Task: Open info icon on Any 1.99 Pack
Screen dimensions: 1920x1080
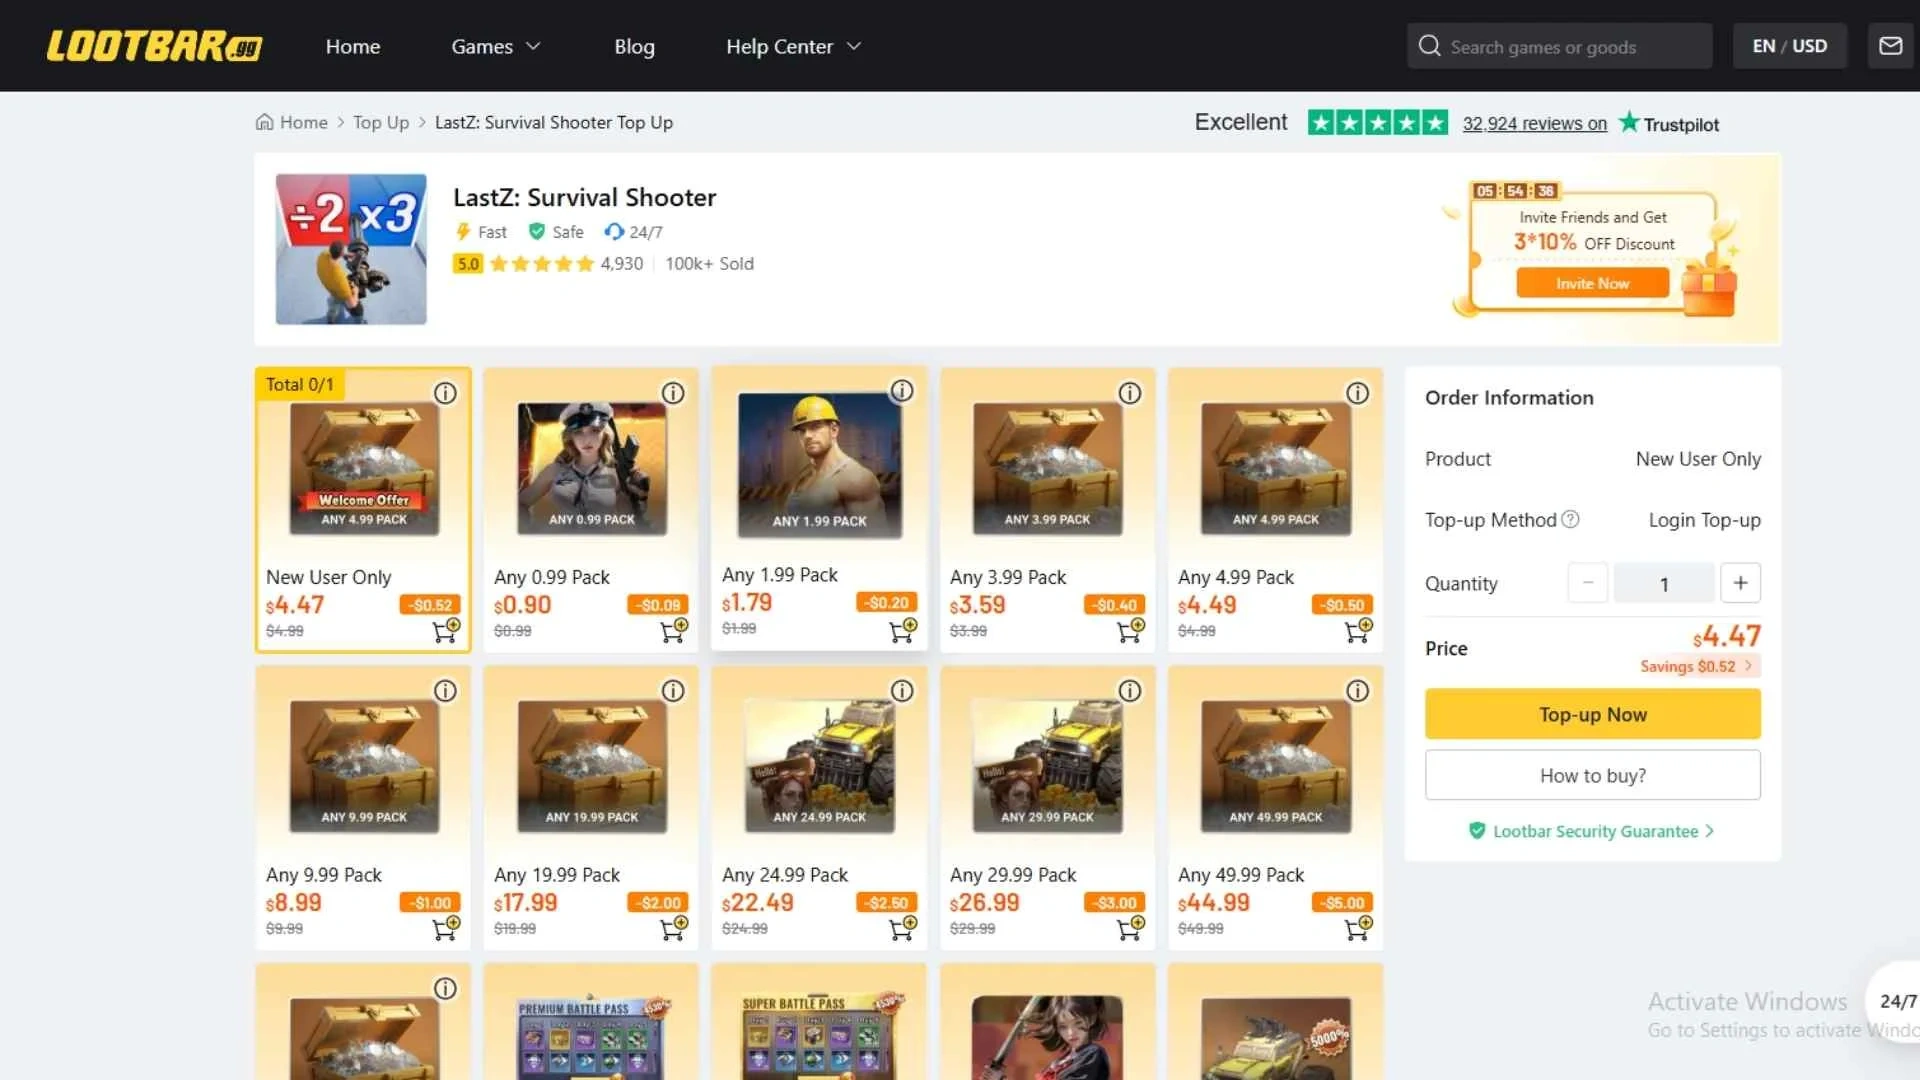Action: [902, 391]
